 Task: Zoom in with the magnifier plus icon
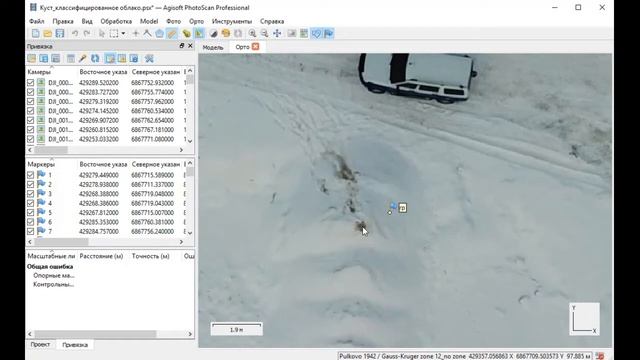pyautogui.click(x=252, y=33)
